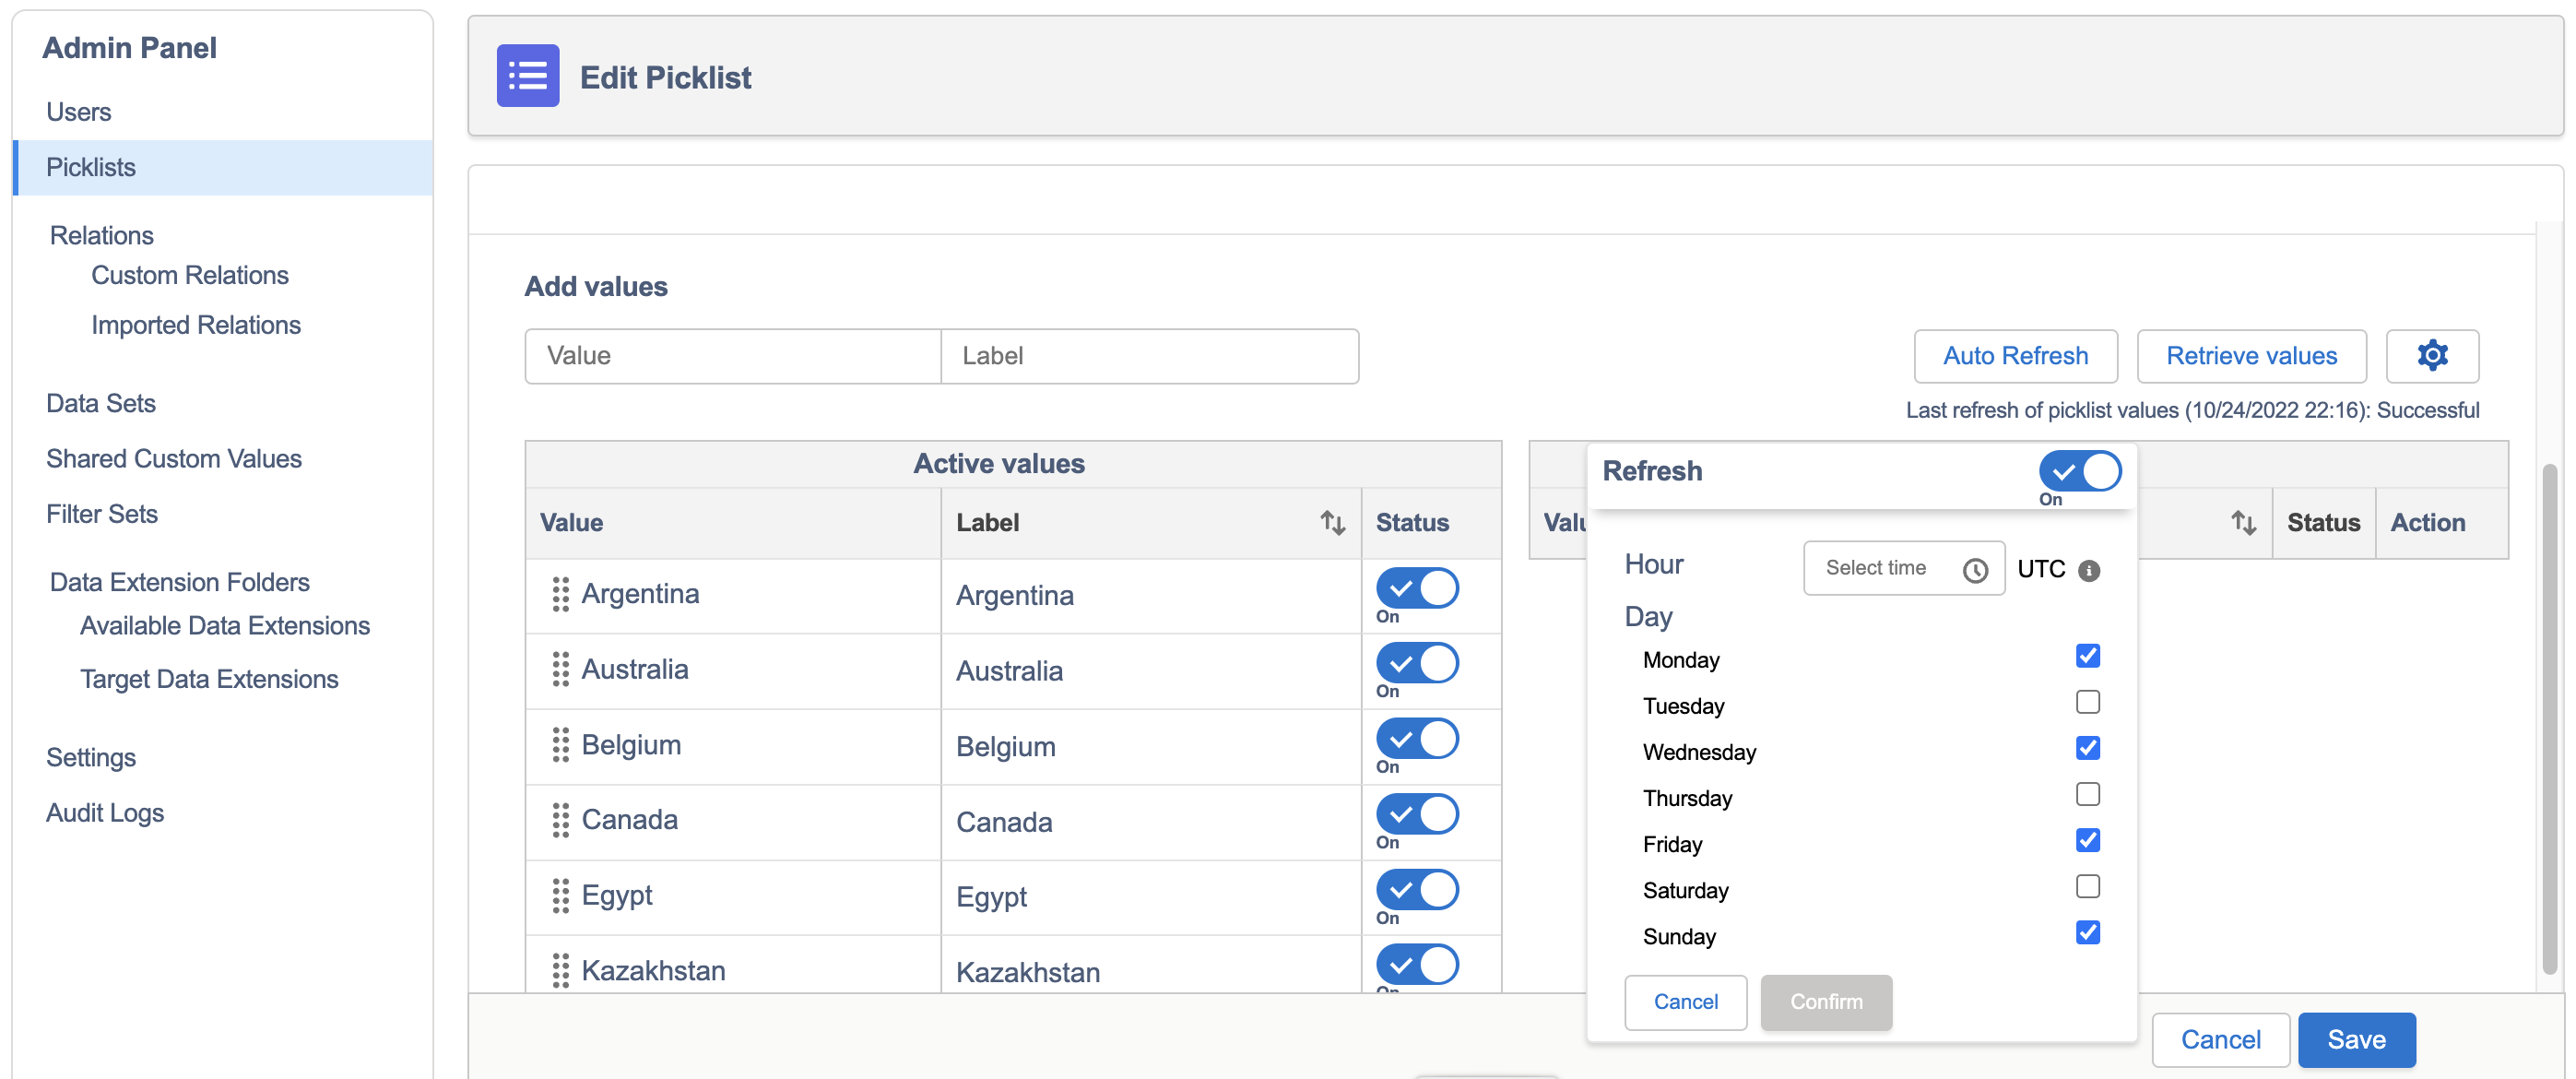Screen dimensions: 2576x1079
Task: Toggle Kazakhstan status switch
Action: [x=1417, y=965]
